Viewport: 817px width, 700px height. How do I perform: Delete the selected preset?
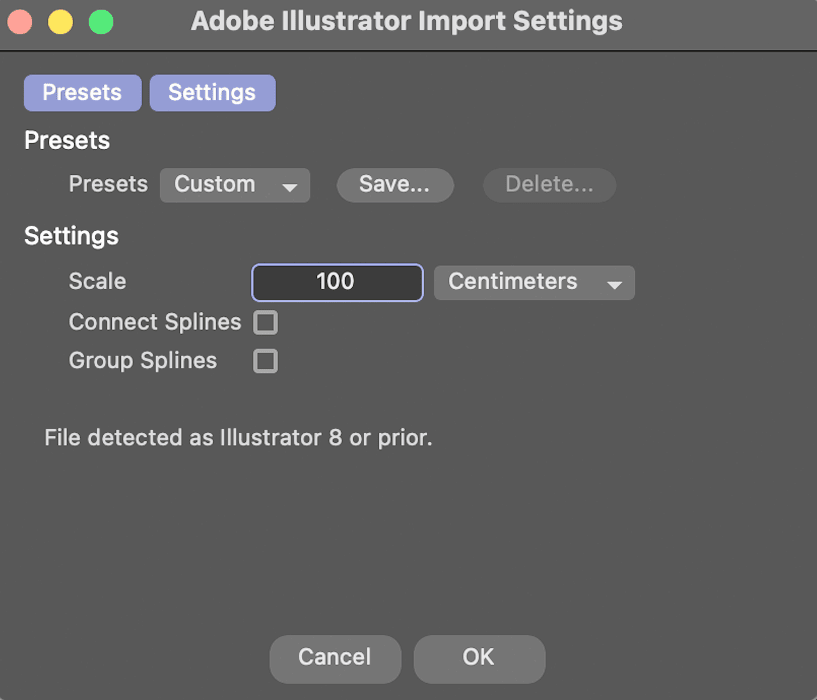click(x=549, y=184)
